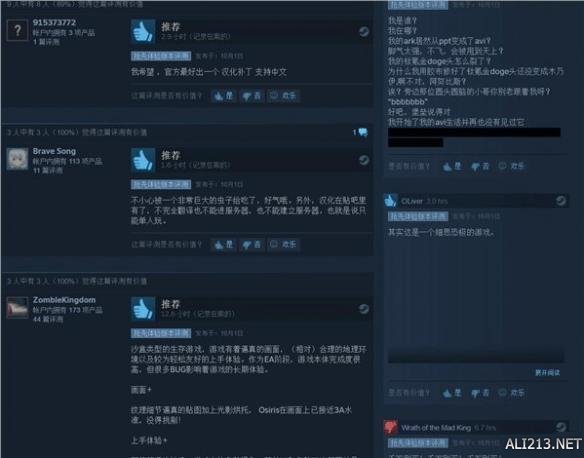Click Steam logo icon on 915373772's review
This screenshot has width=584, height=458.
(x=364, y=32)
